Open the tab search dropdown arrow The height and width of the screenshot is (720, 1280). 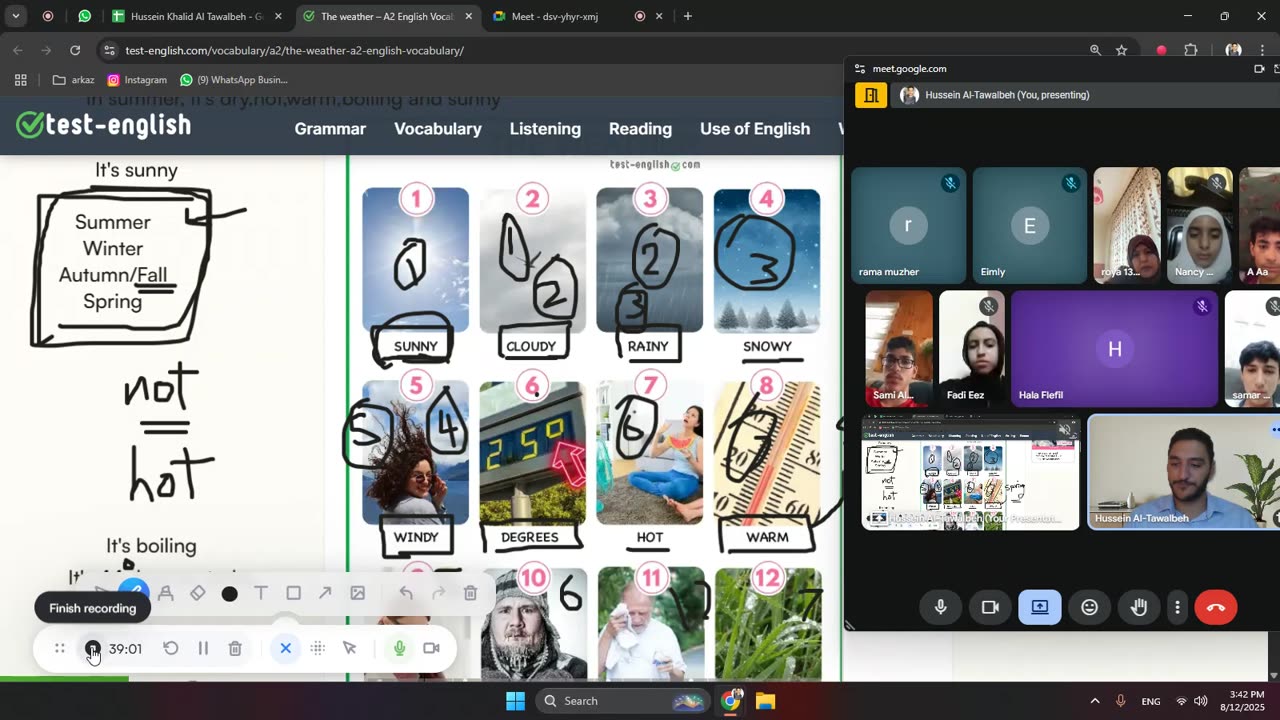click(x=16, y=16)
